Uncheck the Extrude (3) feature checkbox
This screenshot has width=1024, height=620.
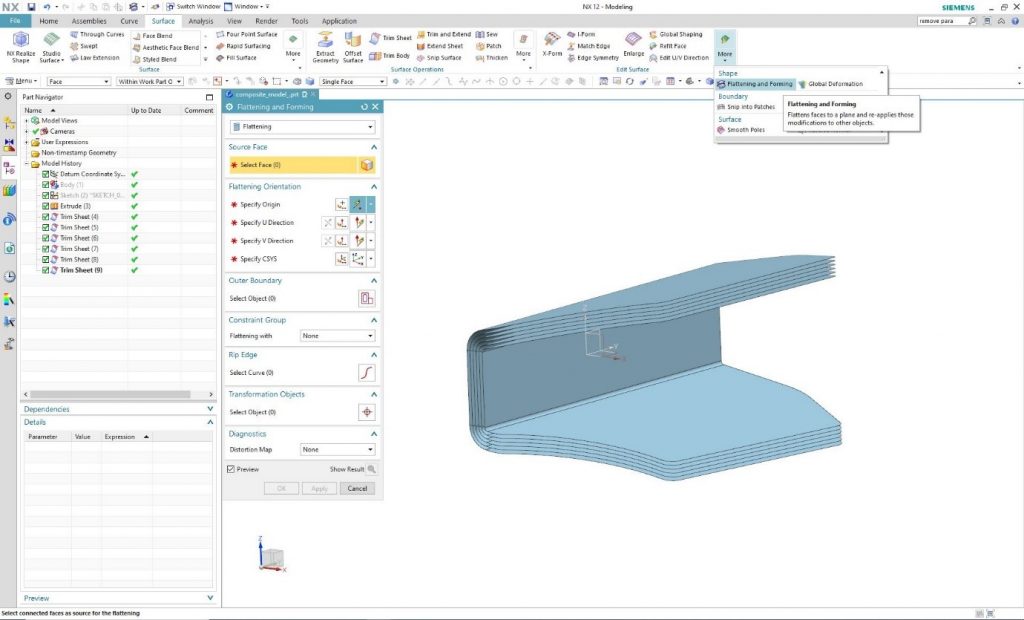(x=46, y=206)
